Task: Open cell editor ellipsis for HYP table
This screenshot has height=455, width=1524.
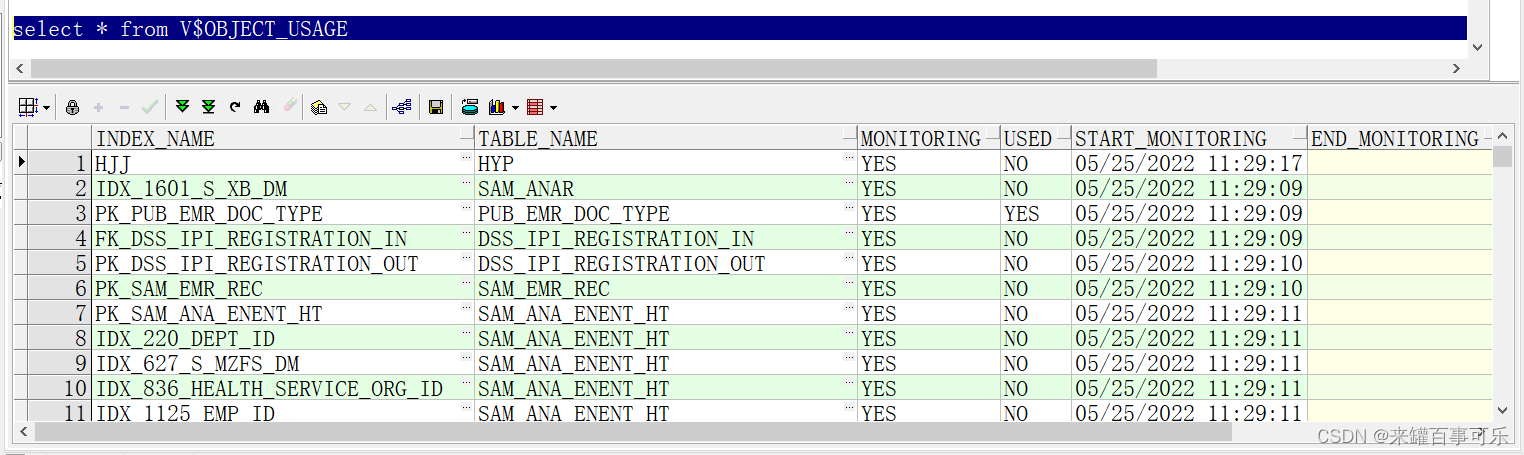Action: tap(850, 159)
